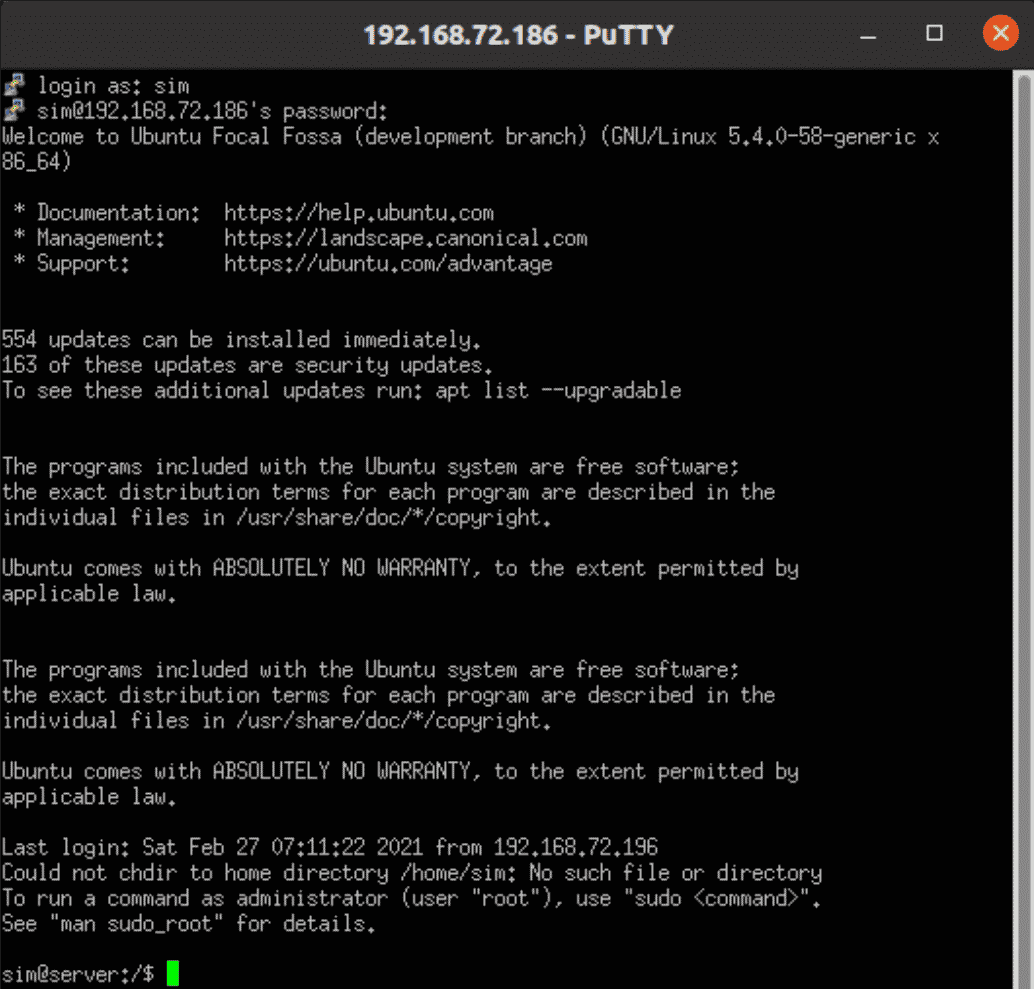1034x989 pixels.
Task: Click the 'Could not chdir to home directory' line
Action: click(x=412, y=872)
